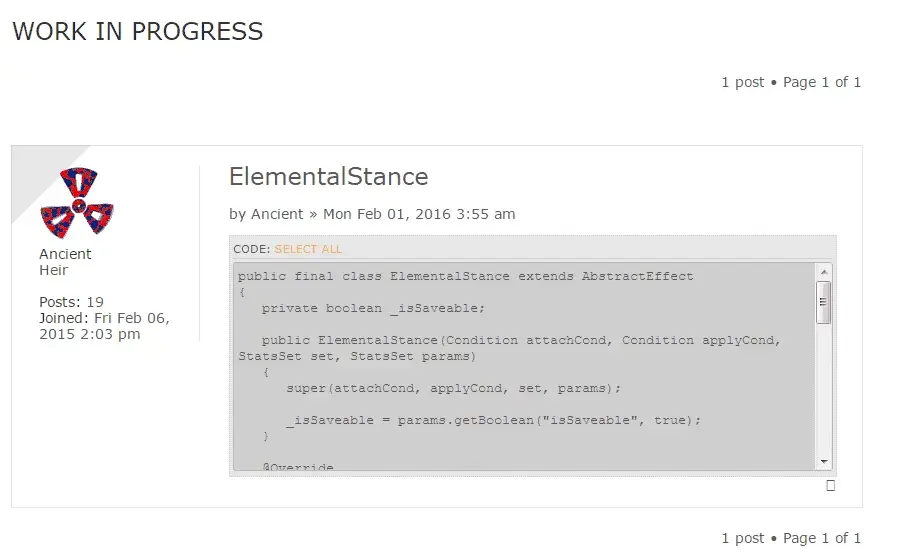Click the top '1 post • Page 1 of 1' text
The image size is (902, 557).
point(791,82)
